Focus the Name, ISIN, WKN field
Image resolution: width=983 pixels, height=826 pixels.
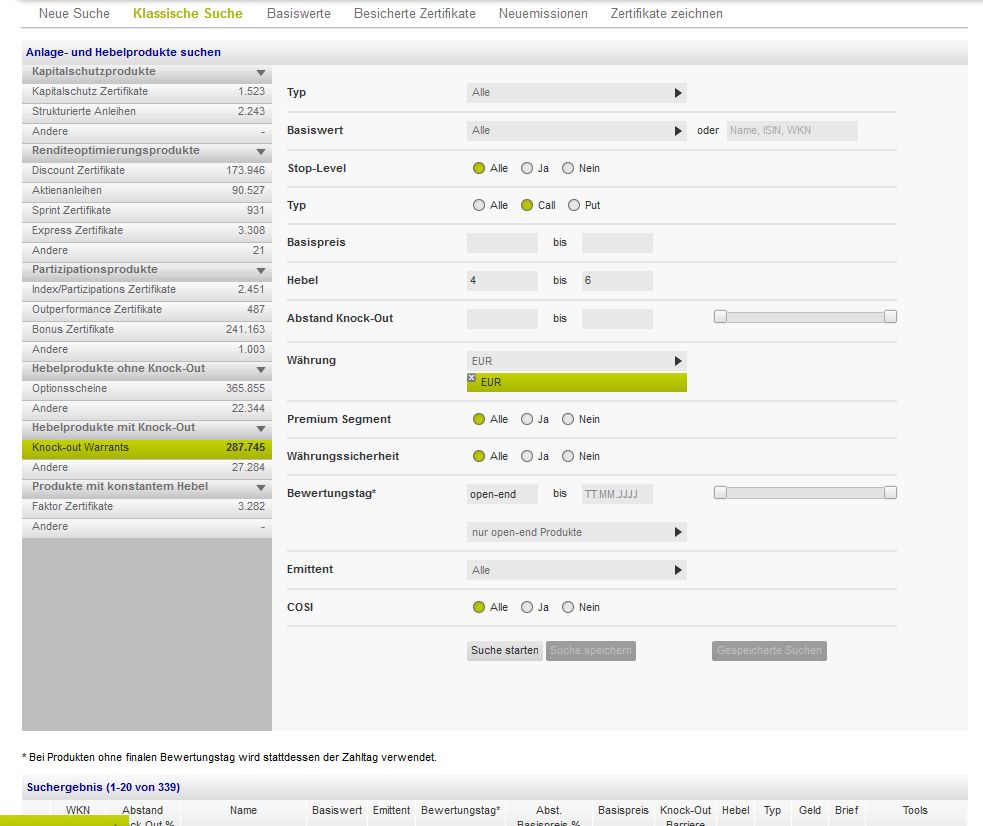[x=792, y=130]
